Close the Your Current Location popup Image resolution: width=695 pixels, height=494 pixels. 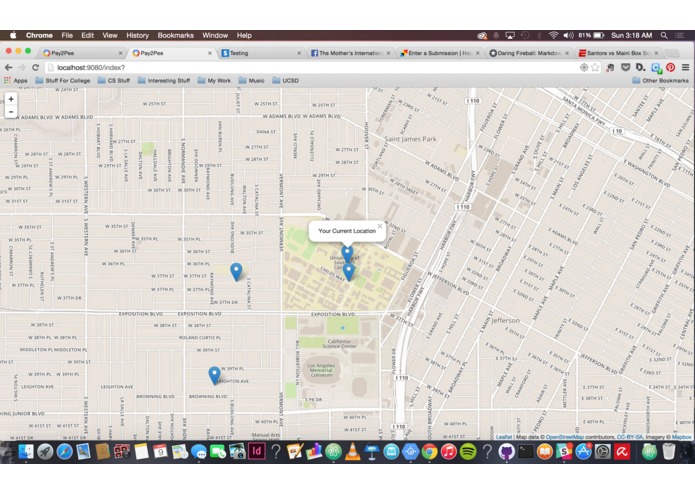(x=379, y=226)
